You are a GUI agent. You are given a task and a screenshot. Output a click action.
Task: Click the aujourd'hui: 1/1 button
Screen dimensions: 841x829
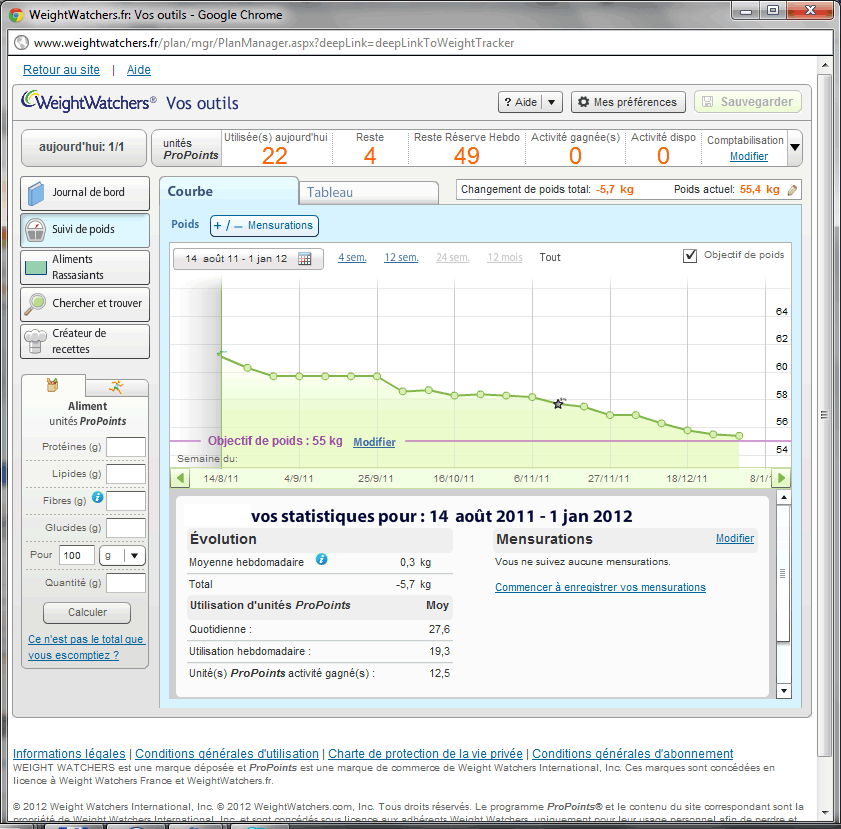point(84,147)
